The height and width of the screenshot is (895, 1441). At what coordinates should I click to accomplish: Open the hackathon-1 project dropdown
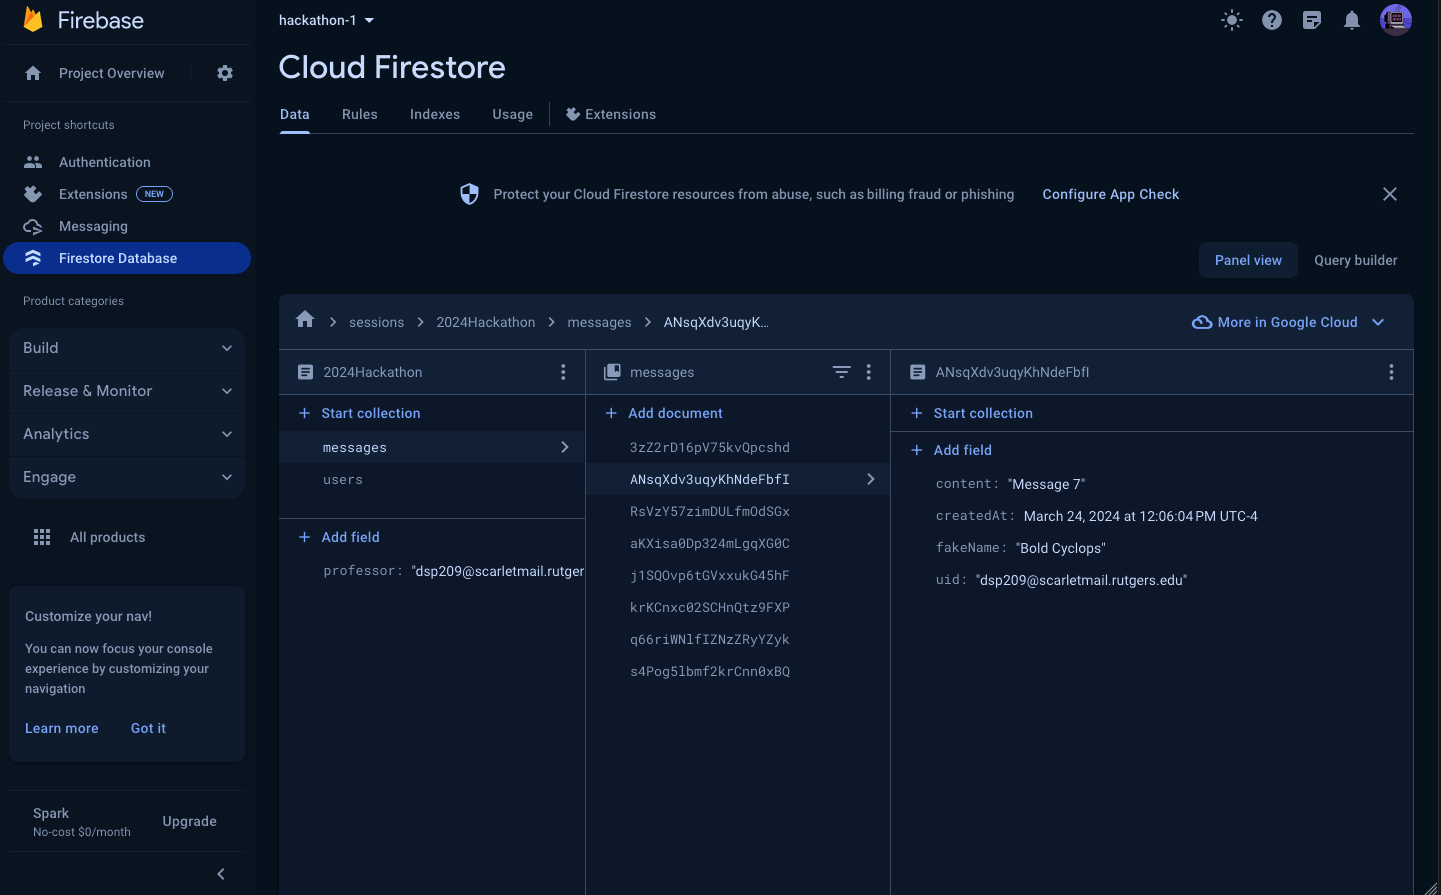(x=326, y=20)
